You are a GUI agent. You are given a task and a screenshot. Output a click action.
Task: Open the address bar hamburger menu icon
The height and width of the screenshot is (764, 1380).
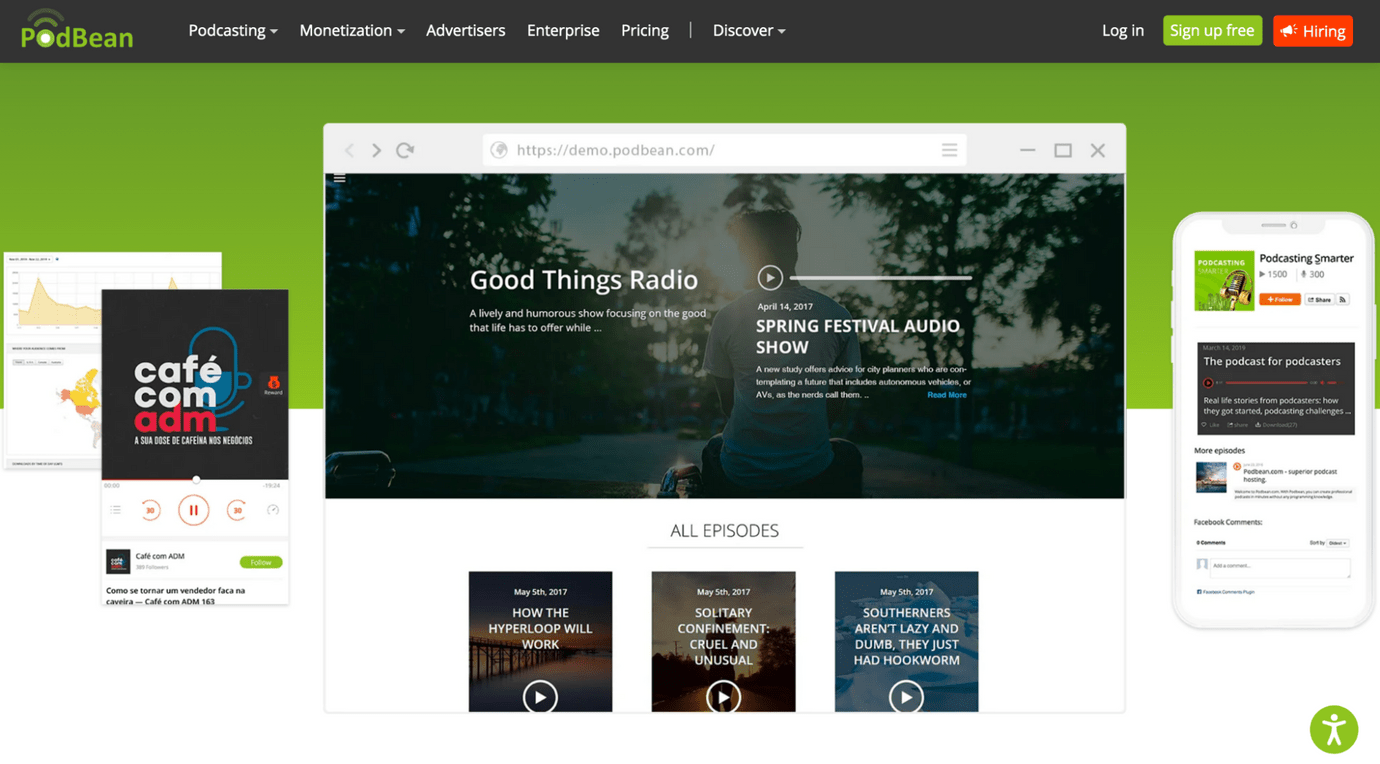click(949, 150)
